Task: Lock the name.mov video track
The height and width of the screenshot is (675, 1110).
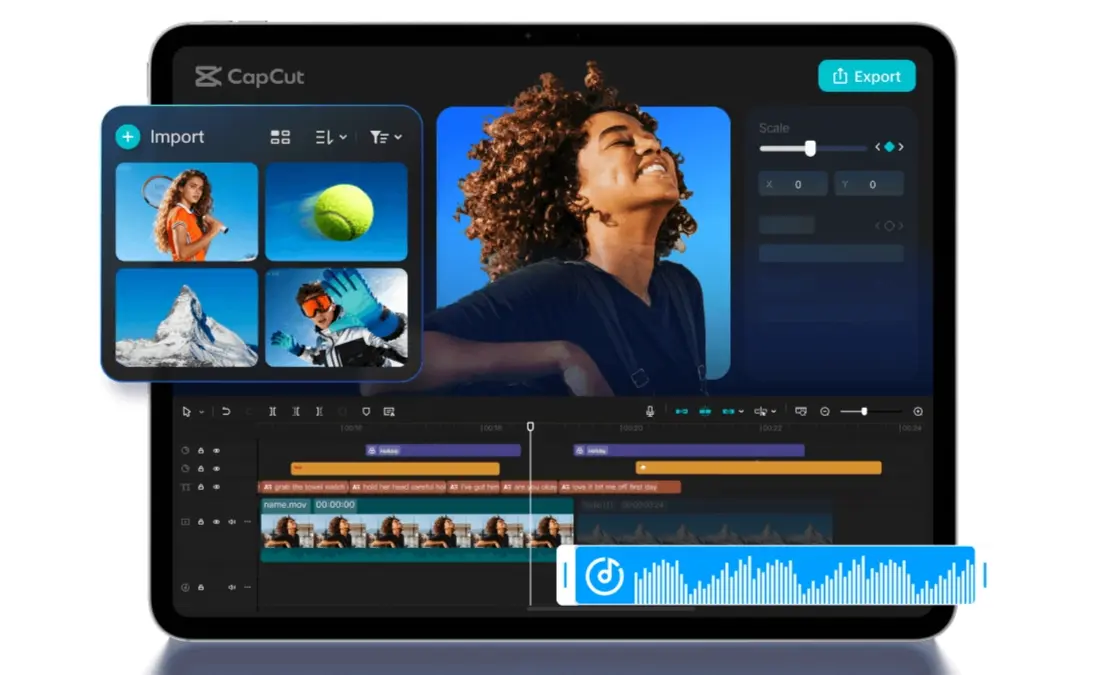Action: pos(201,521)
